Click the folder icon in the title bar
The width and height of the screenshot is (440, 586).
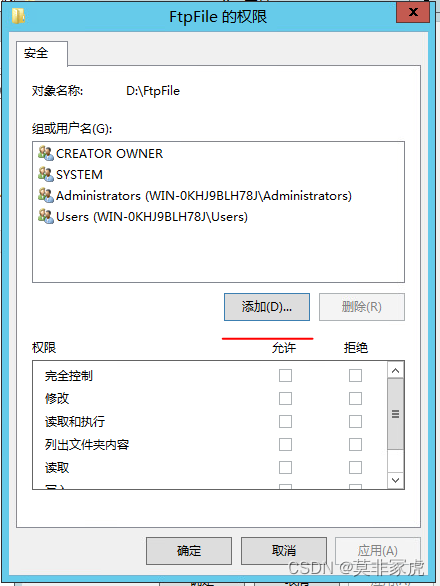[x=18, y=16]
